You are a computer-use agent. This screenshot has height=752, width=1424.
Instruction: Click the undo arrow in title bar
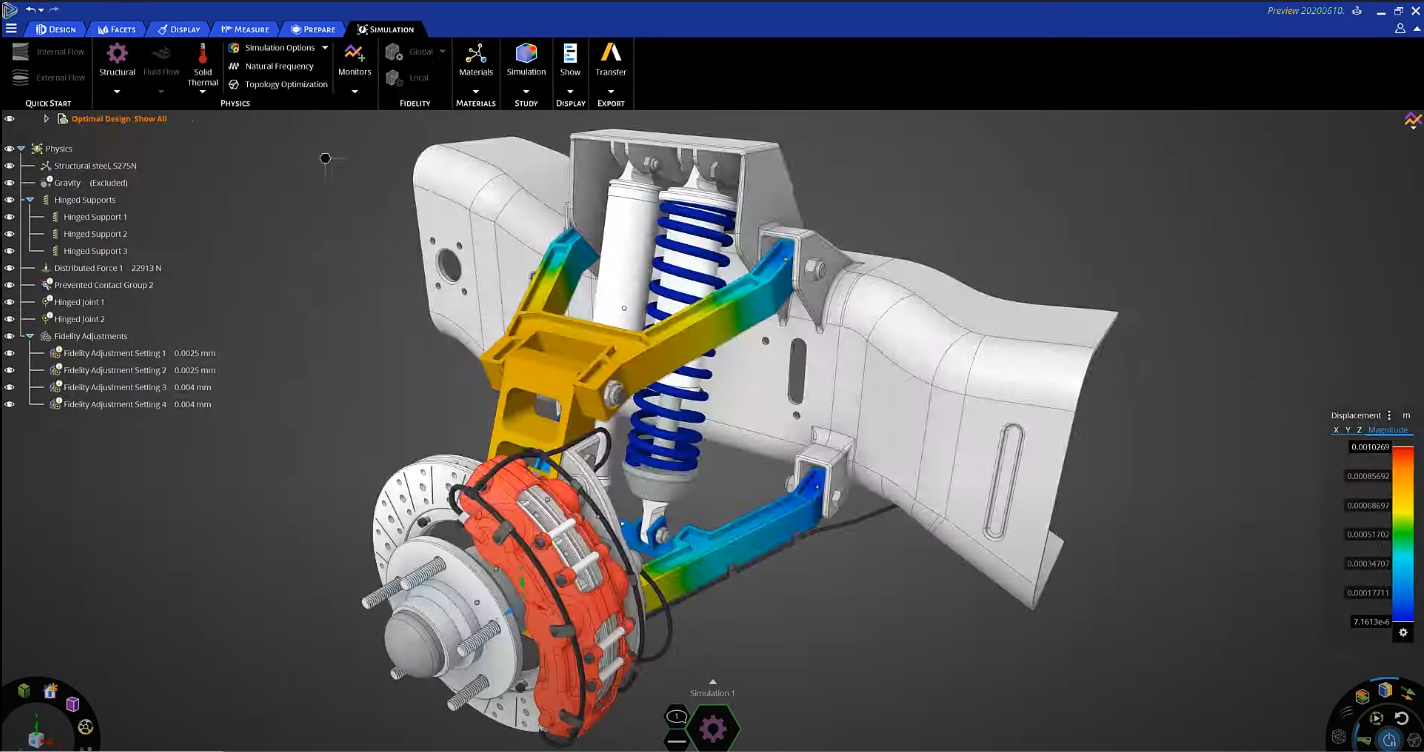click(31, 9)
